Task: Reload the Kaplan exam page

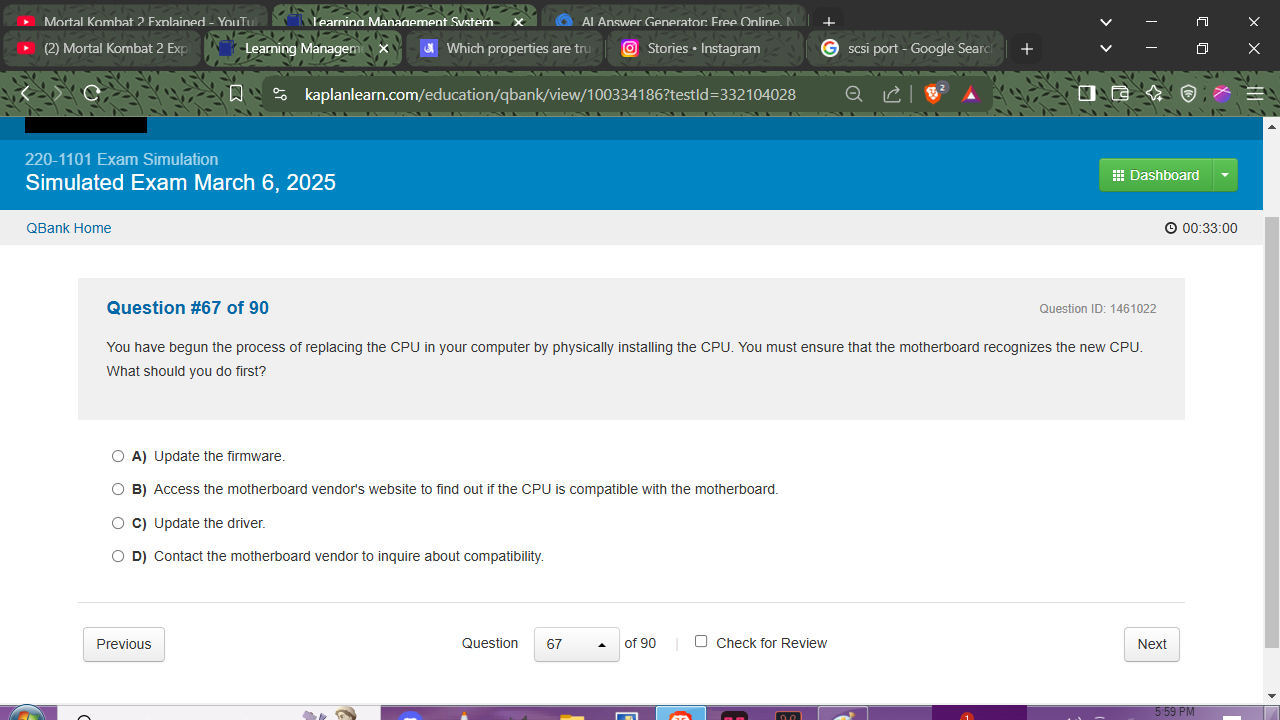Action: coord(92,94)
